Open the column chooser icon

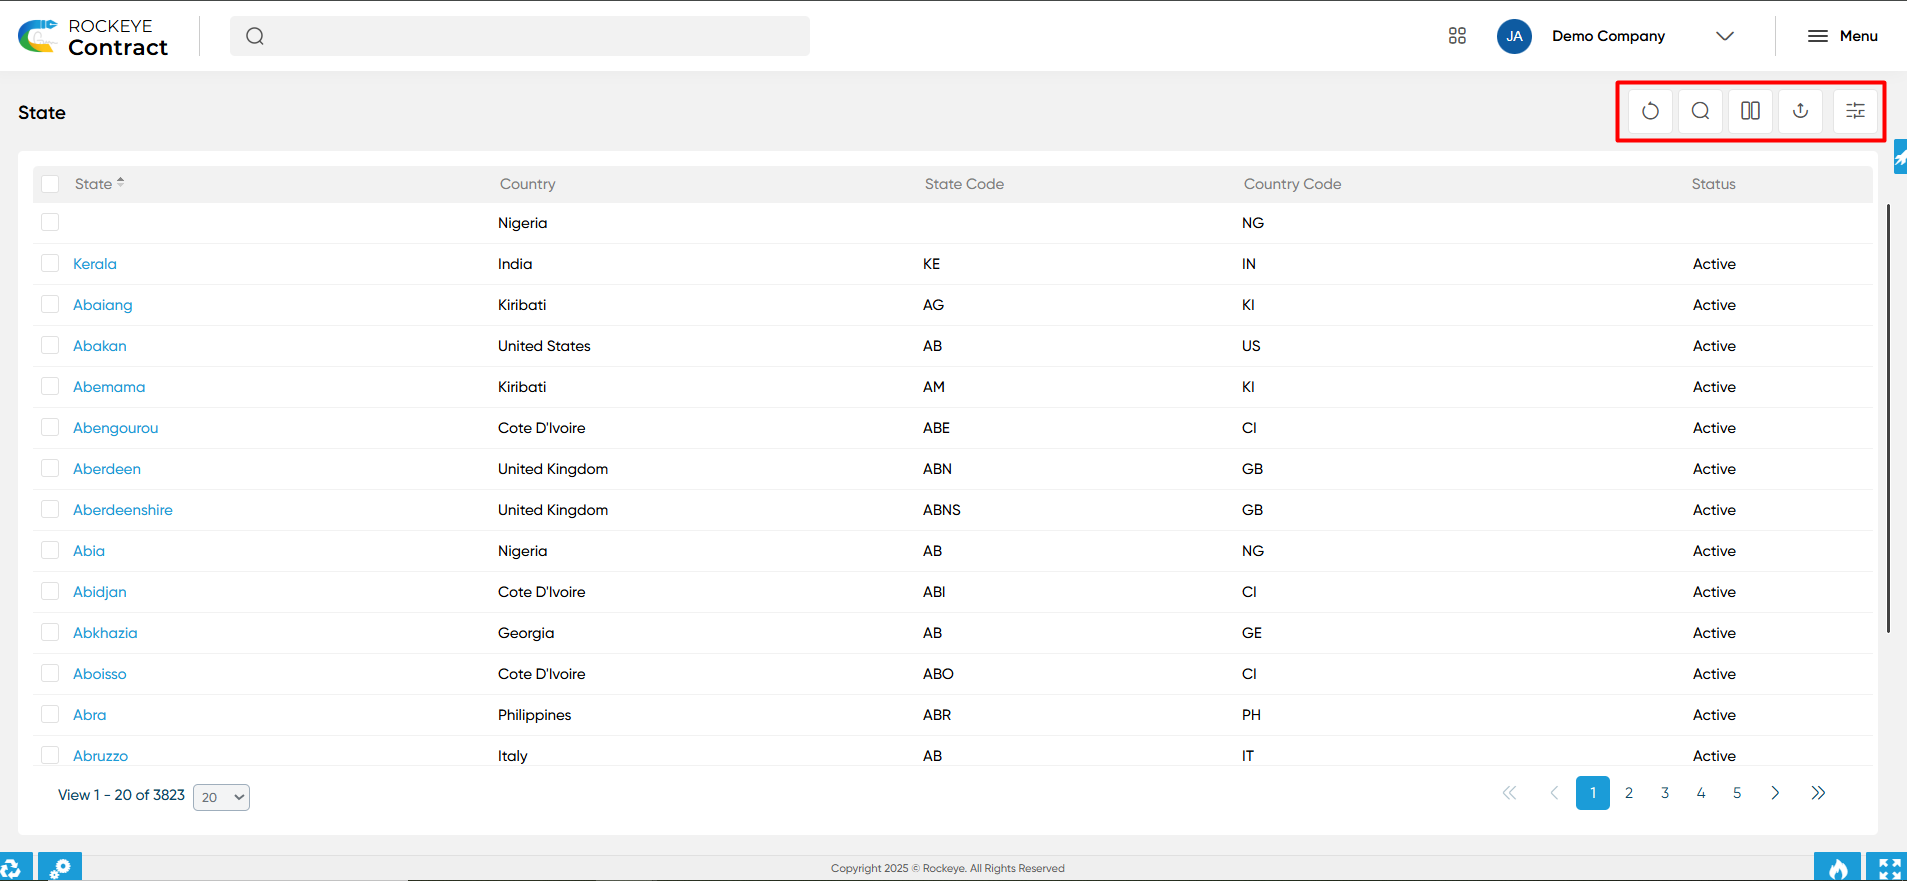click(1750, 111)
